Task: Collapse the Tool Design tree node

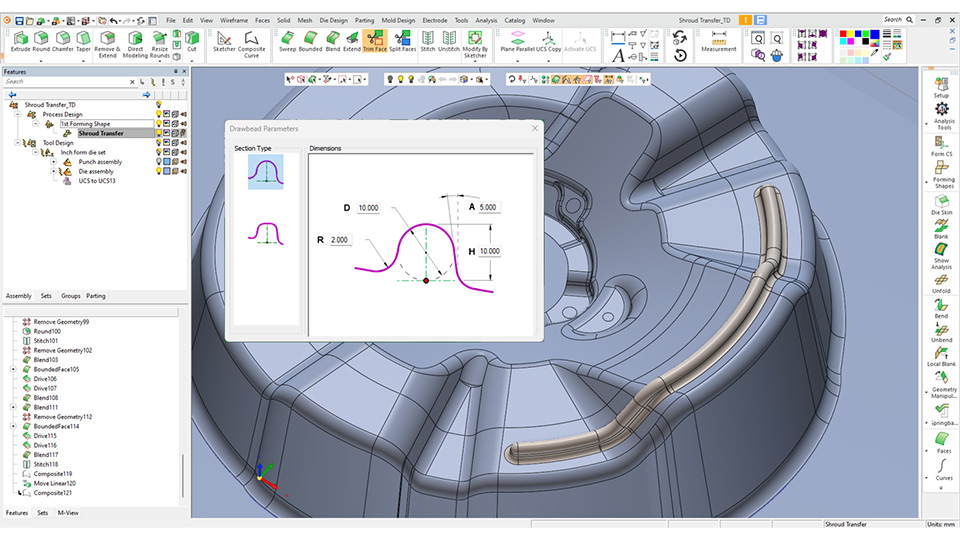Action: point(17,143)
